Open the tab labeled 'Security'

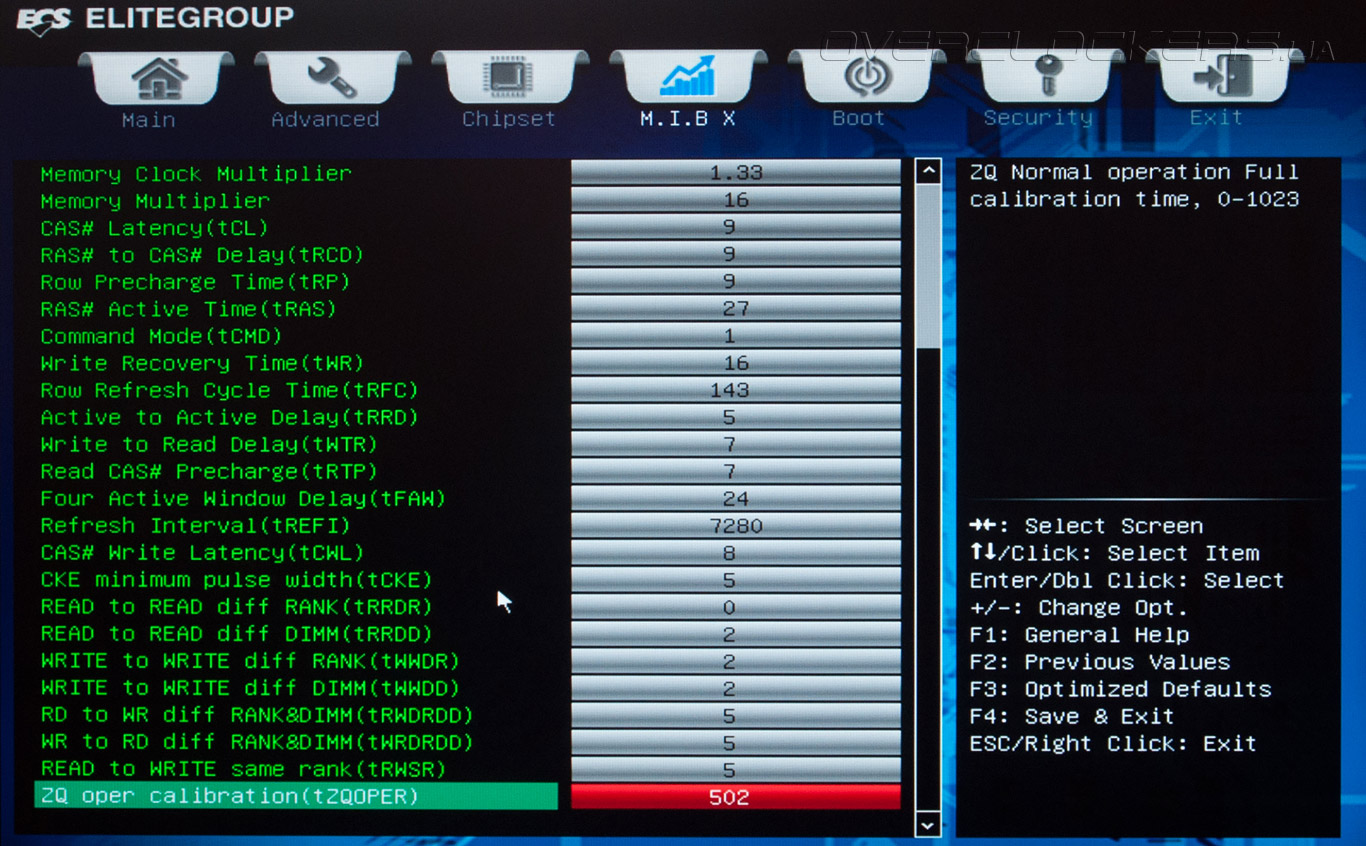1038,117
